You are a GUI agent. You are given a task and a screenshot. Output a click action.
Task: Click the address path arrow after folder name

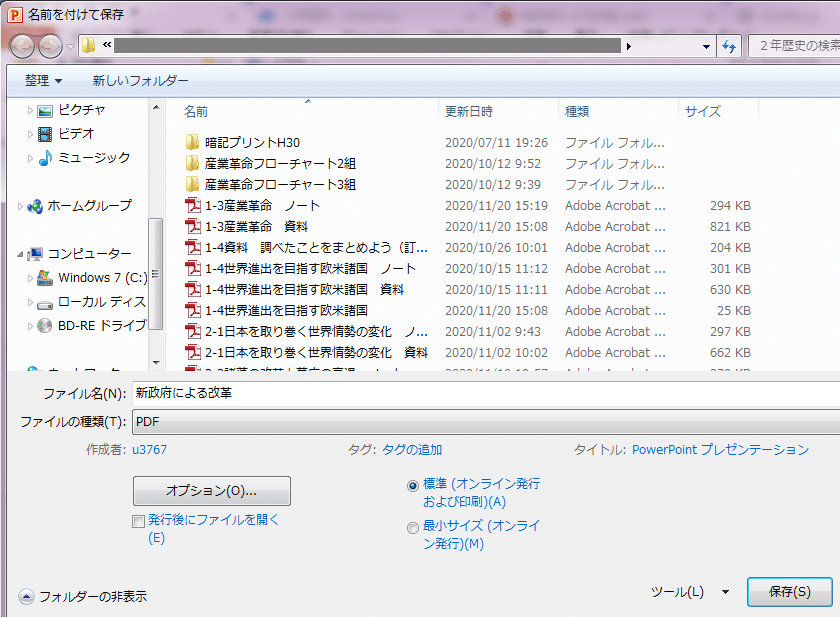[x=629, y=47]
